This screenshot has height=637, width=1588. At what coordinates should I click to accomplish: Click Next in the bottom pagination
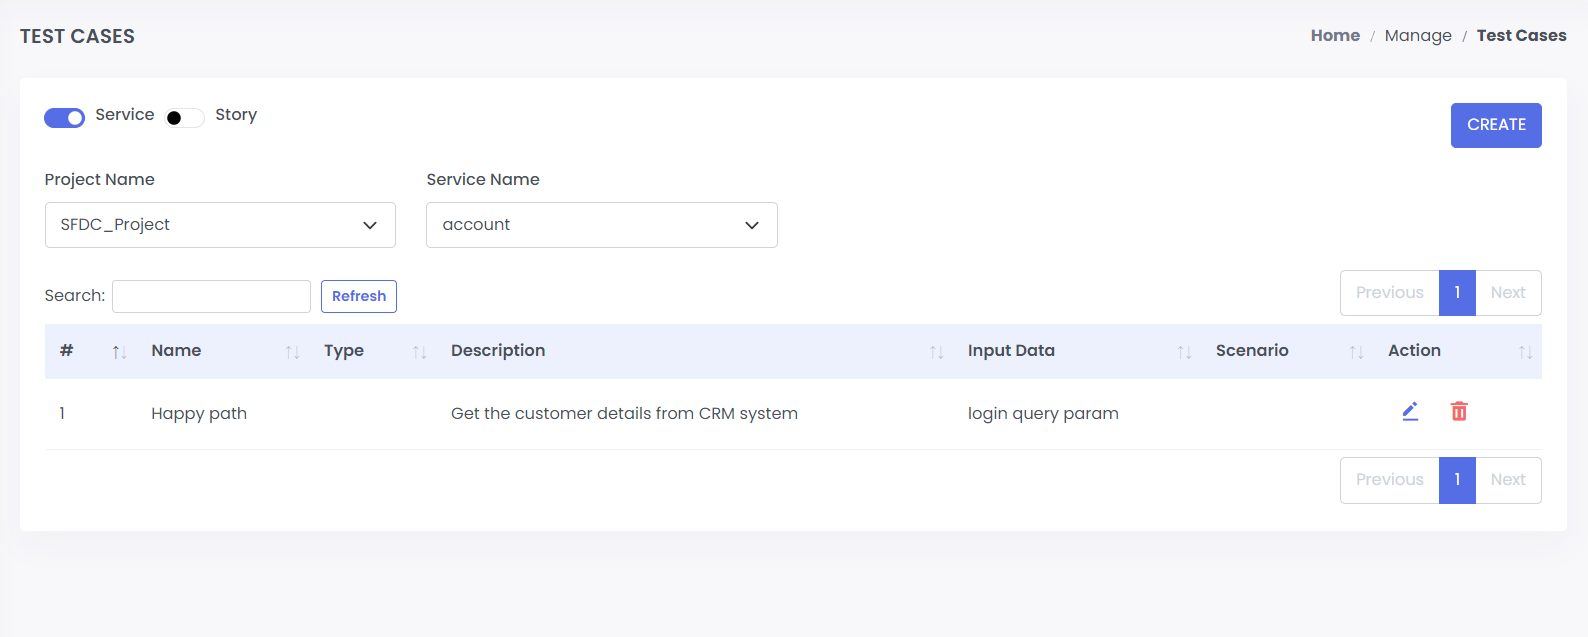point(1508,480)
